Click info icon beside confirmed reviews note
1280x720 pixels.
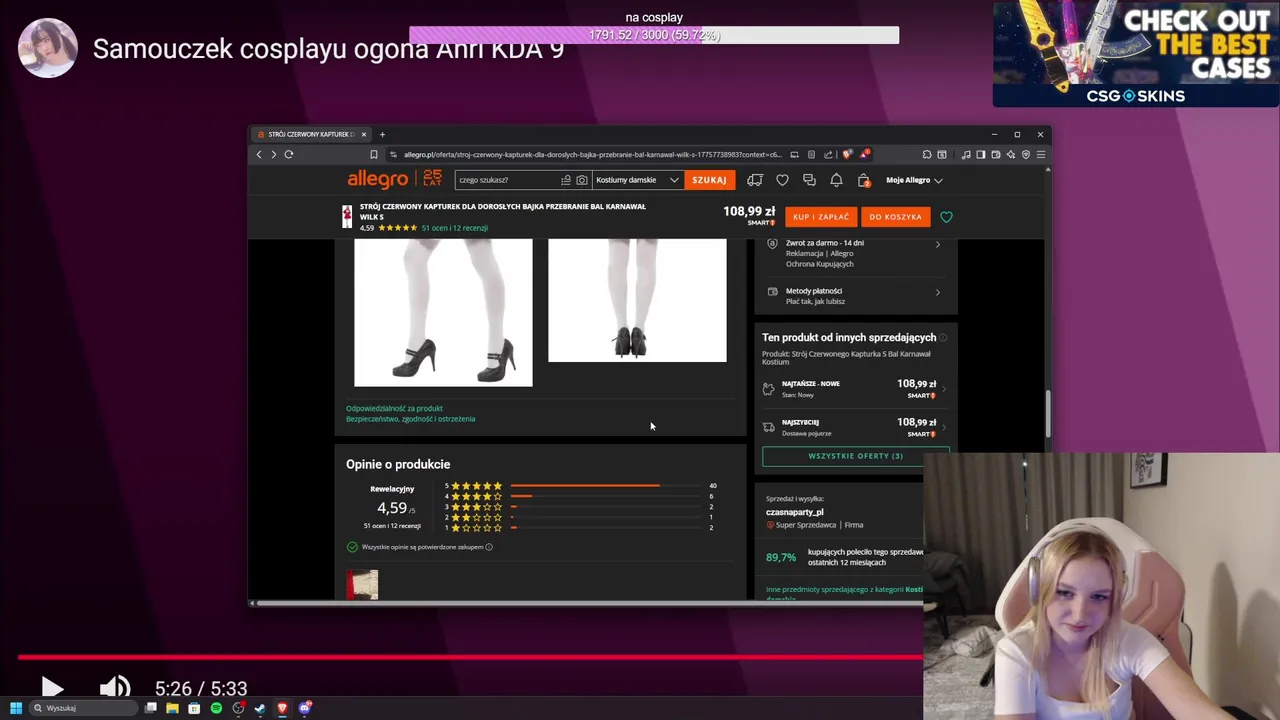point(488,547)
